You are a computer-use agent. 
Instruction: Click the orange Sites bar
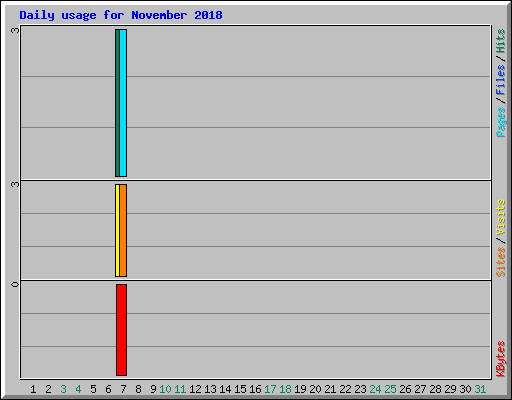pos(123,230)
